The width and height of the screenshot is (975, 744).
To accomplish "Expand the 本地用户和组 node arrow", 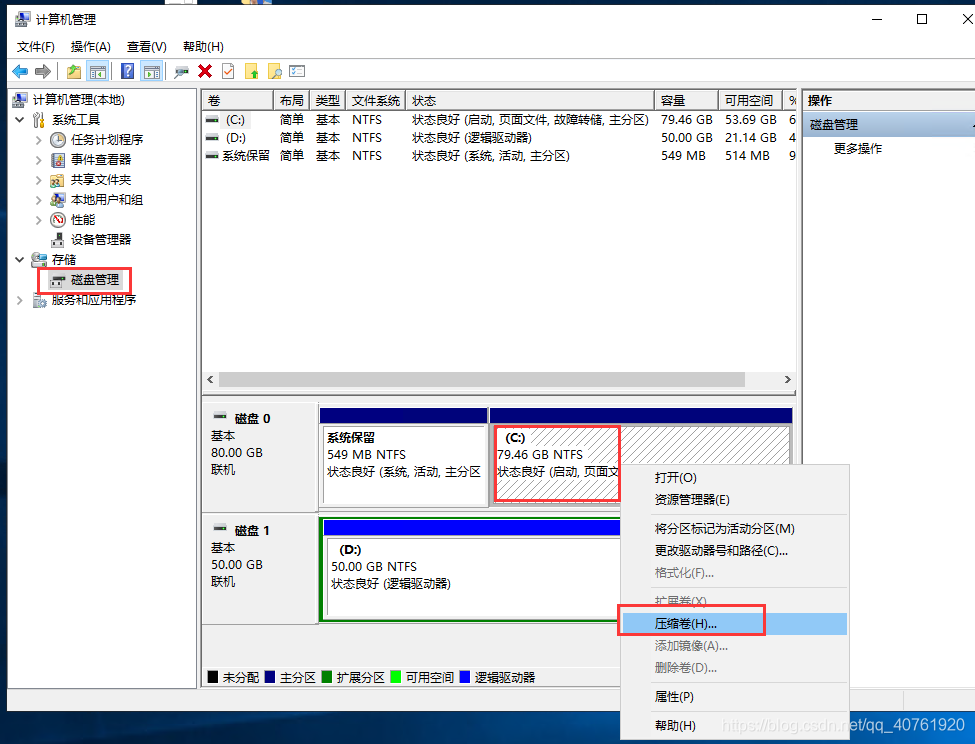I will [x=39, y=200].
